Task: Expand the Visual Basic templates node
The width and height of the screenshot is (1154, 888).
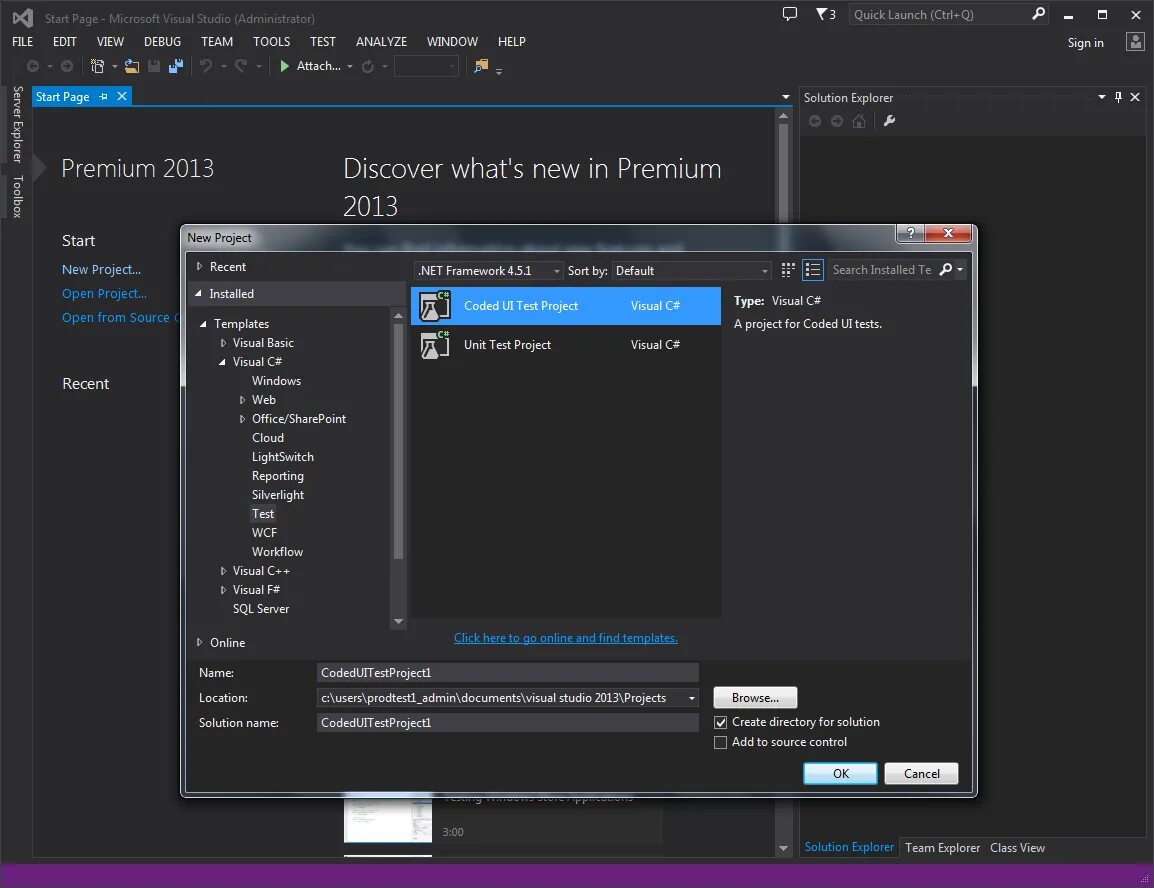Action: coord(223,343)
